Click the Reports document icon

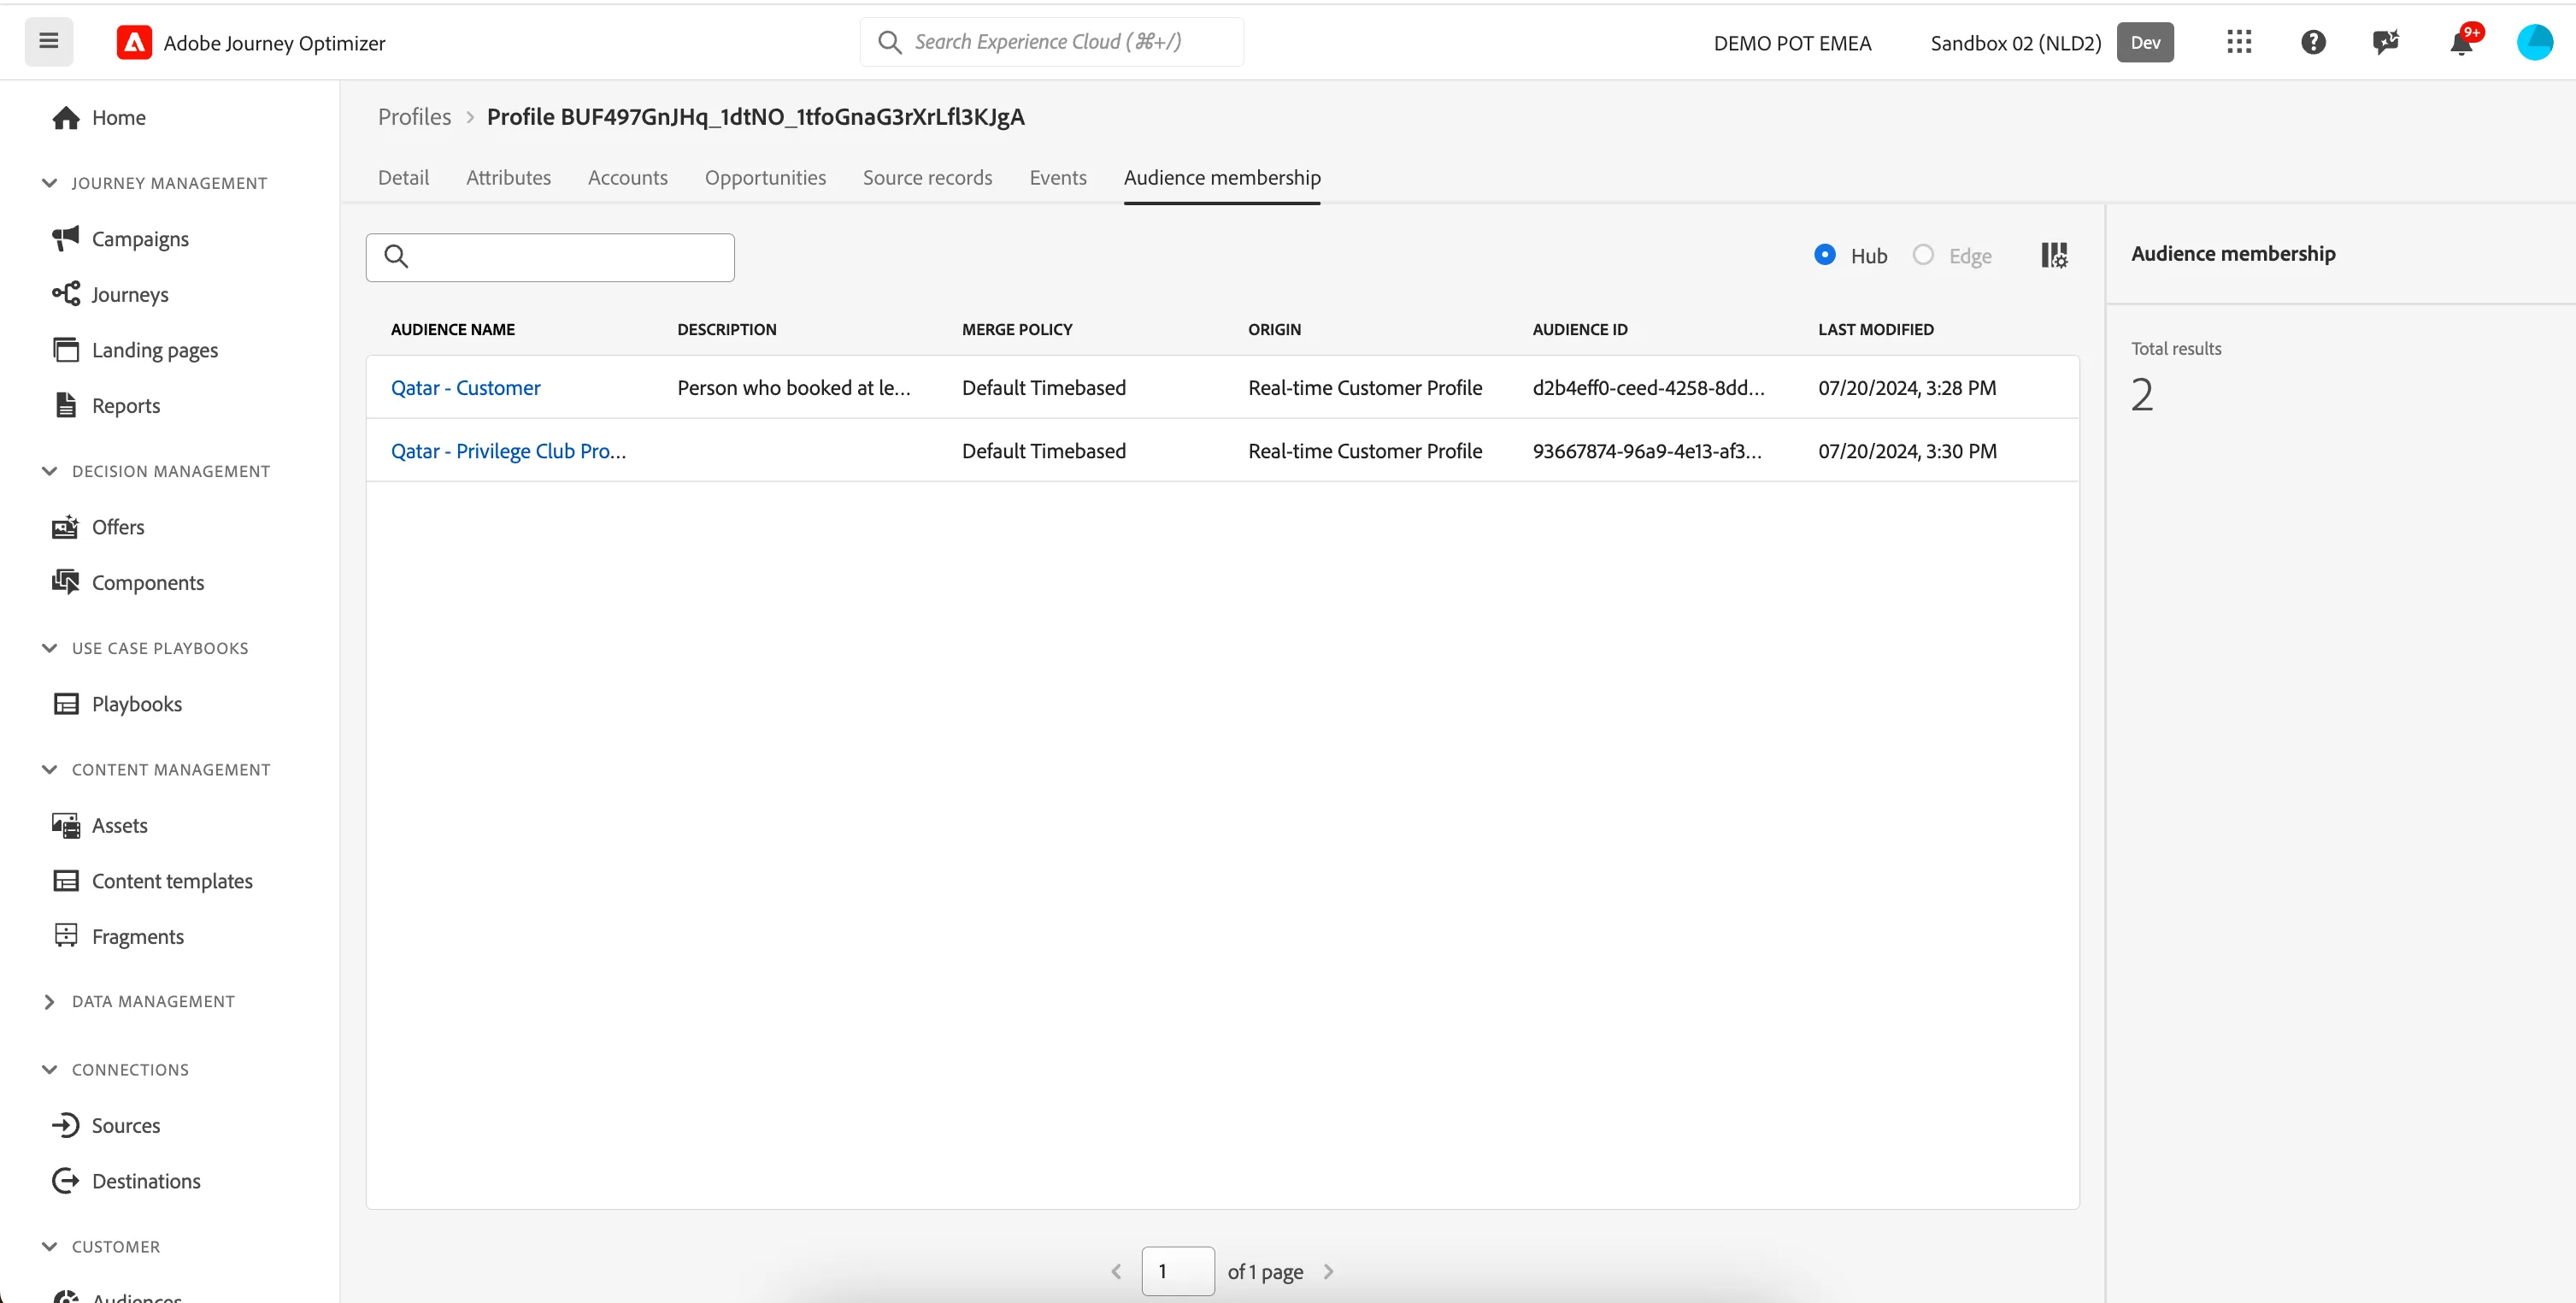click(x=66, y=405)
